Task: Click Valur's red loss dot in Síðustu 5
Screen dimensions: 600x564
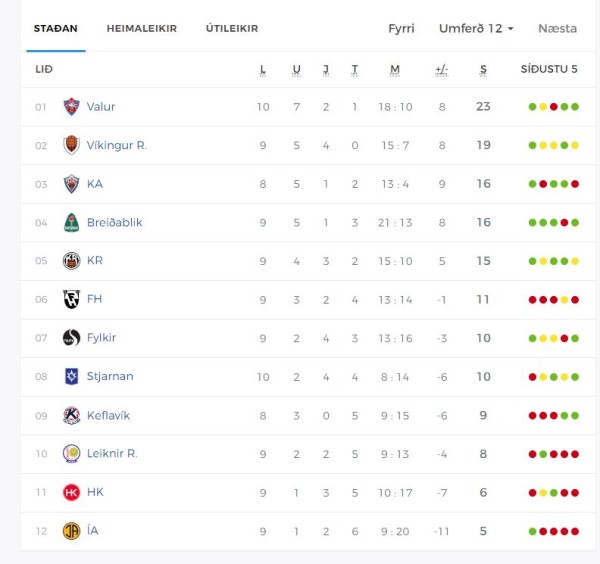Action: [553, 107]
